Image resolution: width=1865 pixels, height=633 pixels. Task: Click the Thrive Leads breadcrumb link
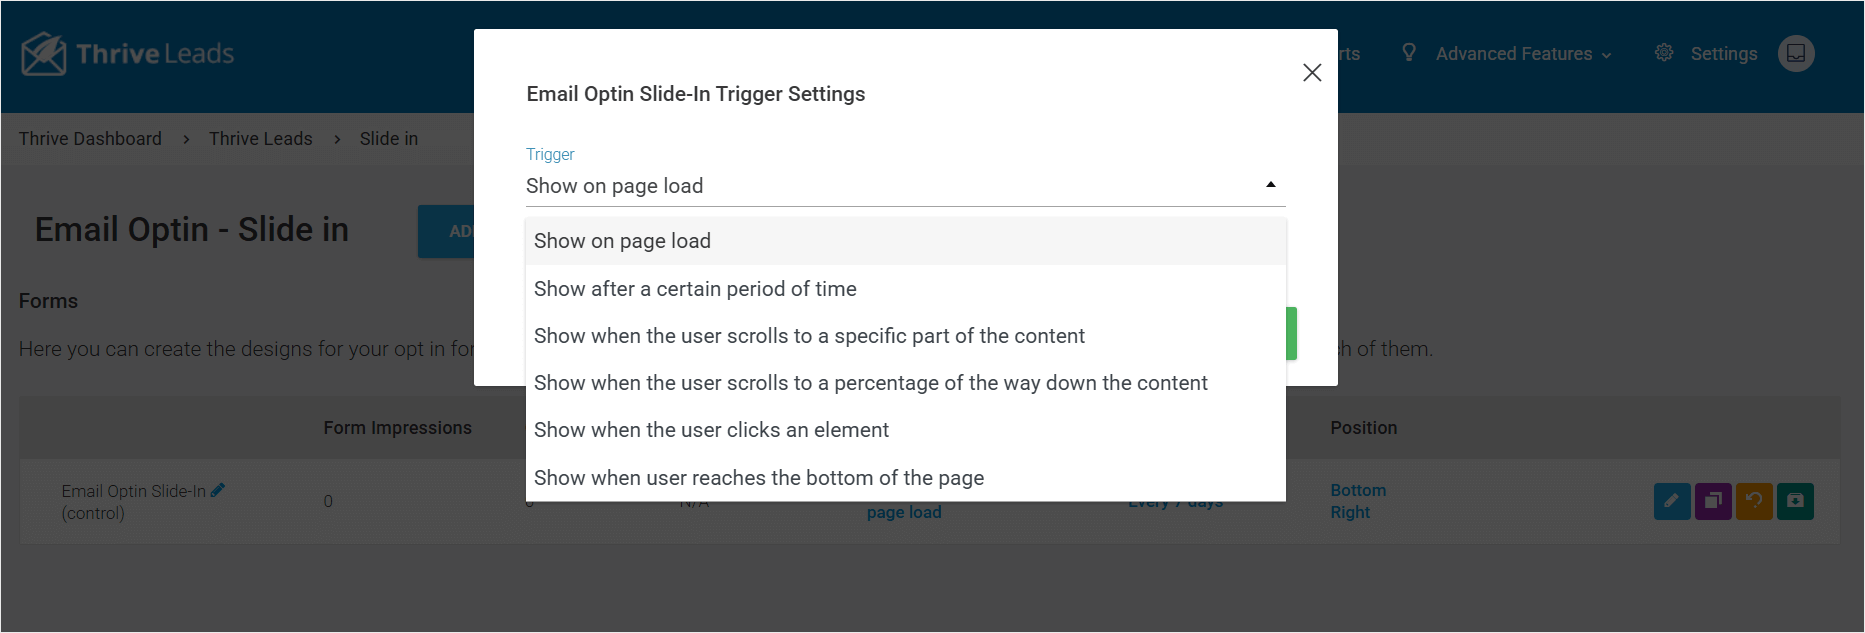[260, 138]
